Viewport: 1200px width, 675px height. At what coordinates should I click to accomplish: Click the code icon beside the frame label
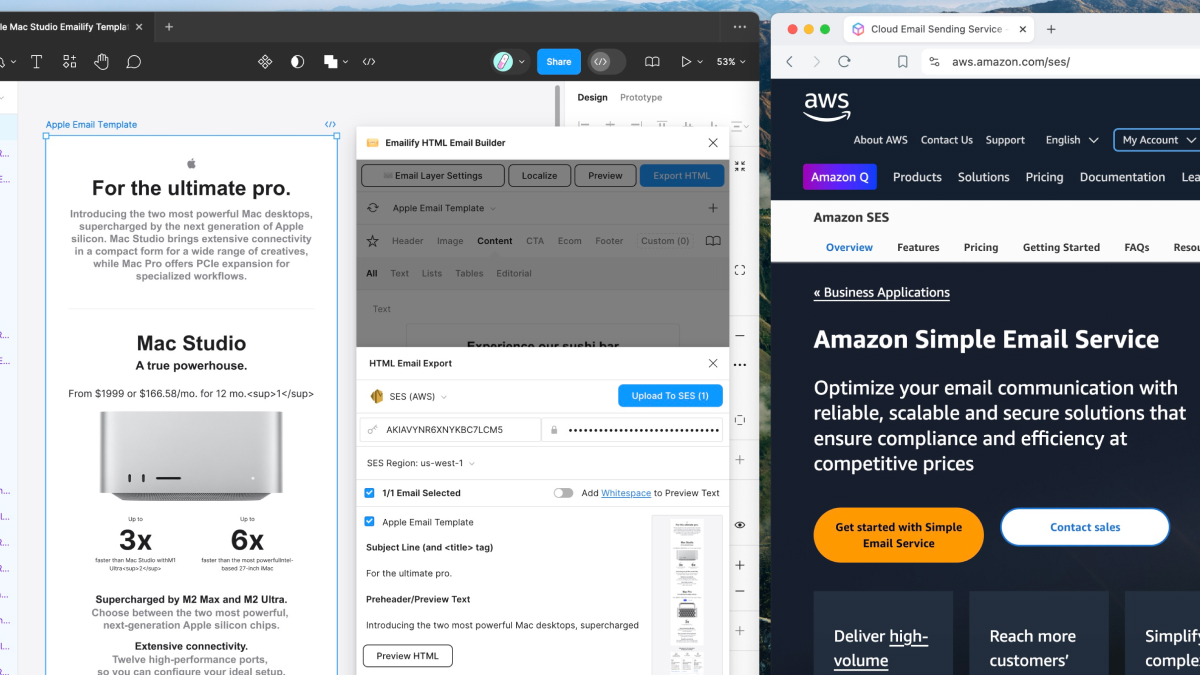(x=331, y=125)
